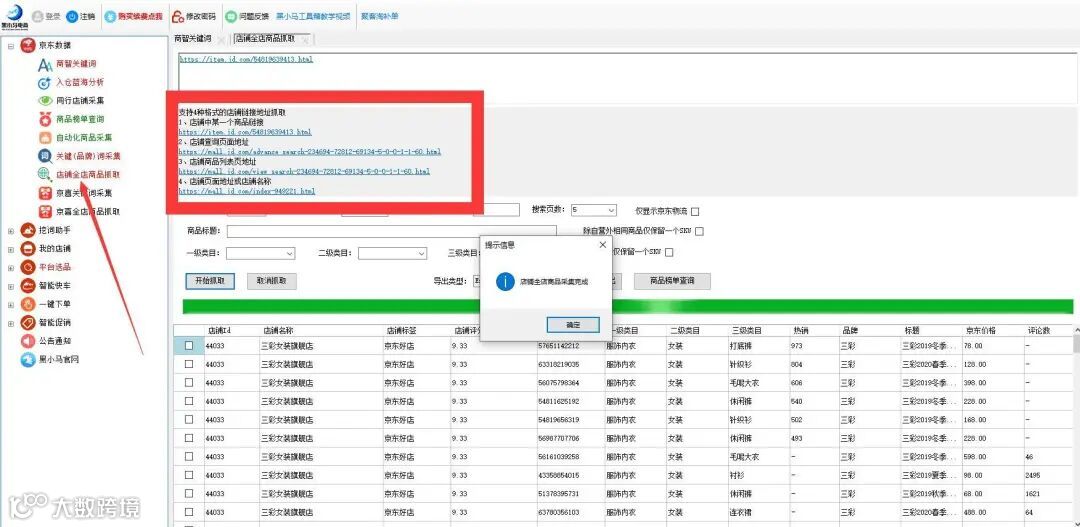
Task: Expand the 我的店铺 tree node
Action: tap(10, 249)
